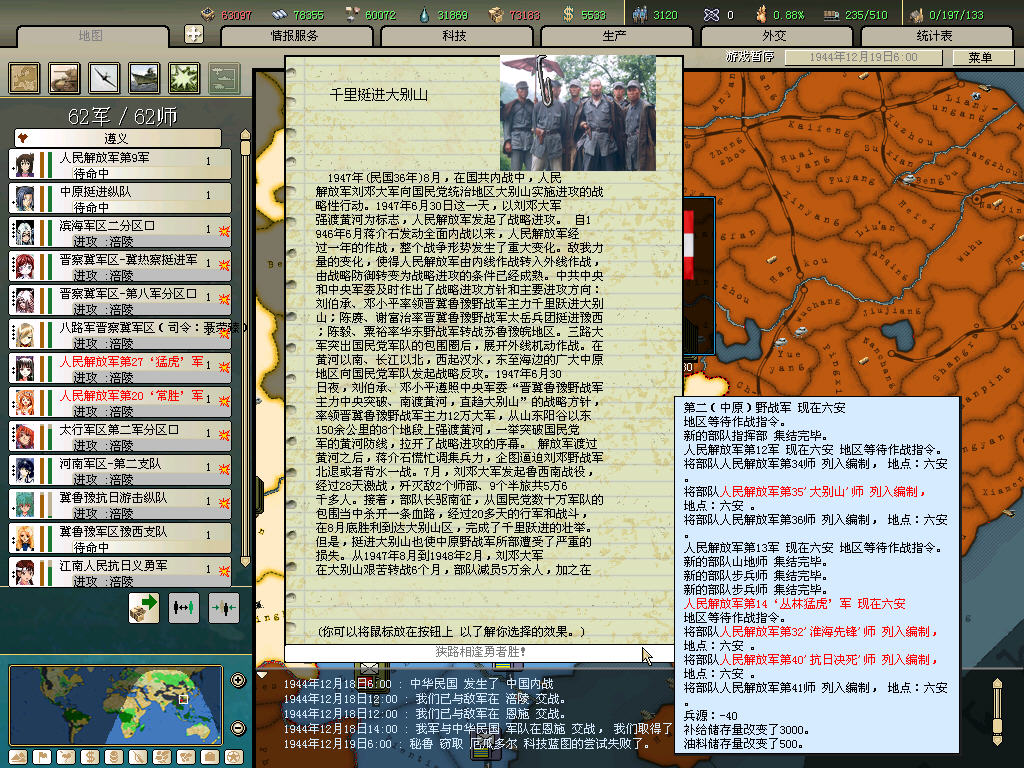This screenshot has width=1024, height=768.
Task: Click scroll-up arrow of unit list
Action: point(246,135)
